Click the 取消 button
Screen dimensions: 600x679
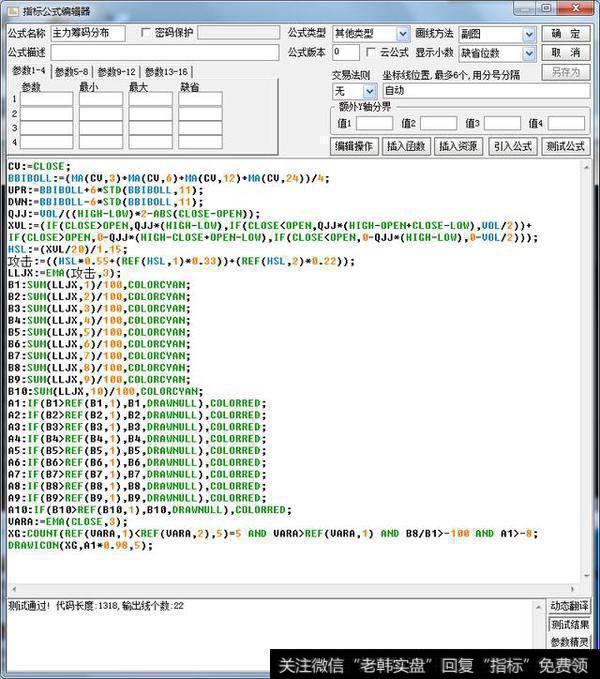(x=566, y=53)
